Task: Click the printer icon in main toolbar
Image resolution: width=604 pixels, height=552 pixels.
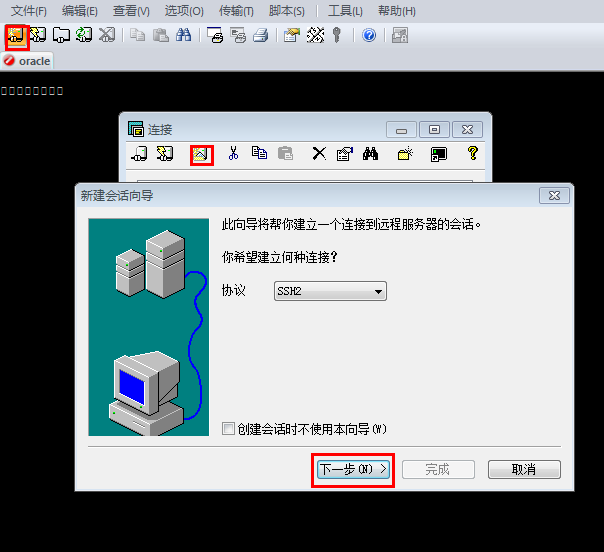Action: pos(261,35)
